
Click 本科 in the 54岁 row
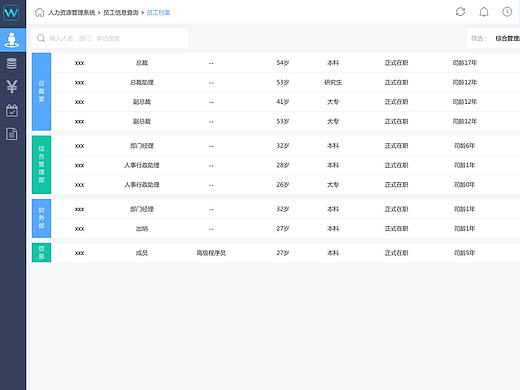(333, 63)
